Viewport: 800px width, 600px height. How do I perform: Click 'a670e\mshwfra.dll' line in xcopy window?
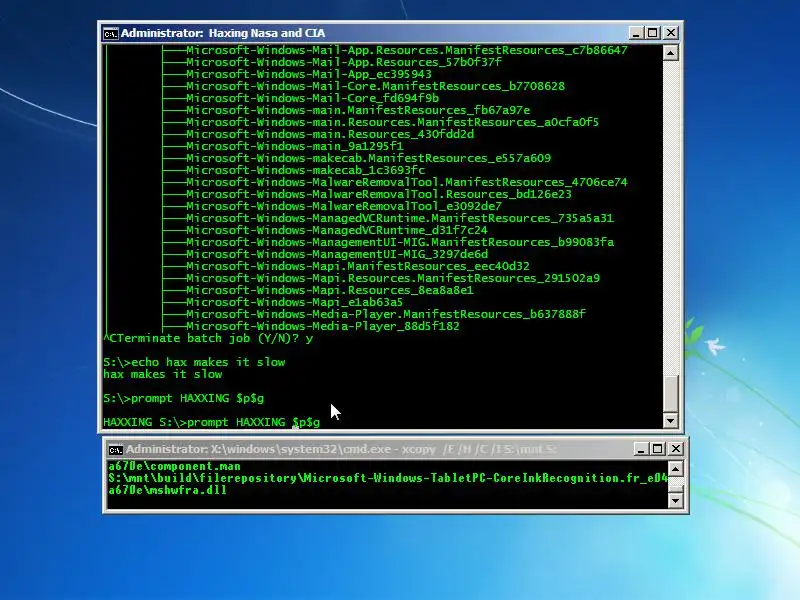(167, 490)
